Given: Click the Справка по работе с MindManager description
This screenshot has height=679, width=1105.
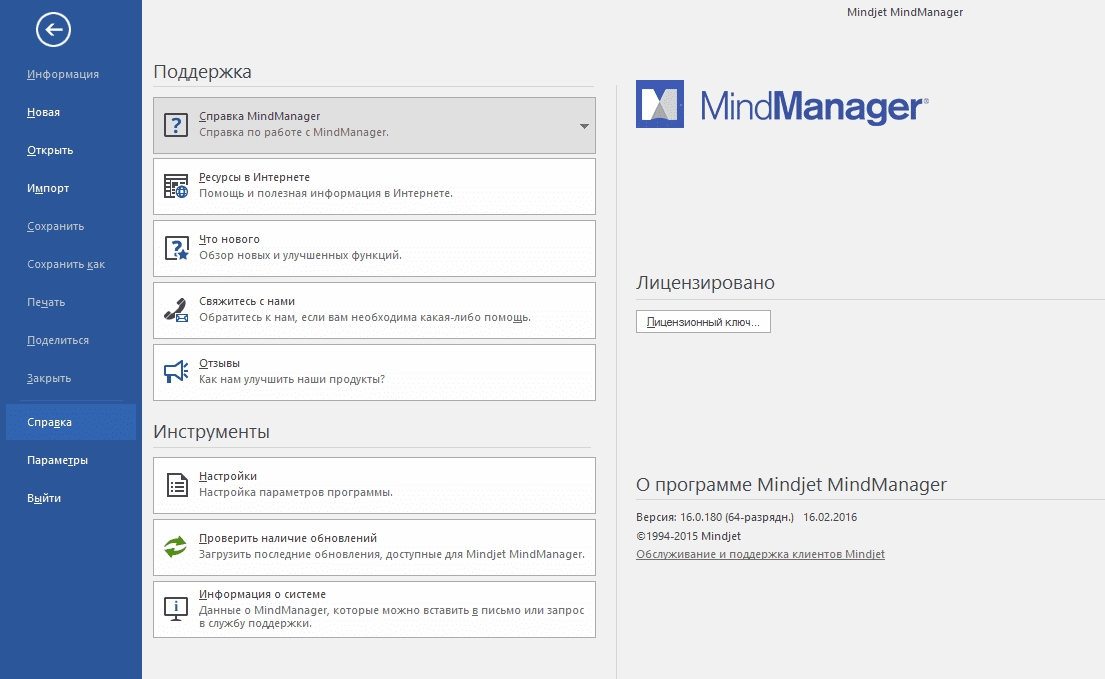Looking at the screenshot, I should [294, 132].
